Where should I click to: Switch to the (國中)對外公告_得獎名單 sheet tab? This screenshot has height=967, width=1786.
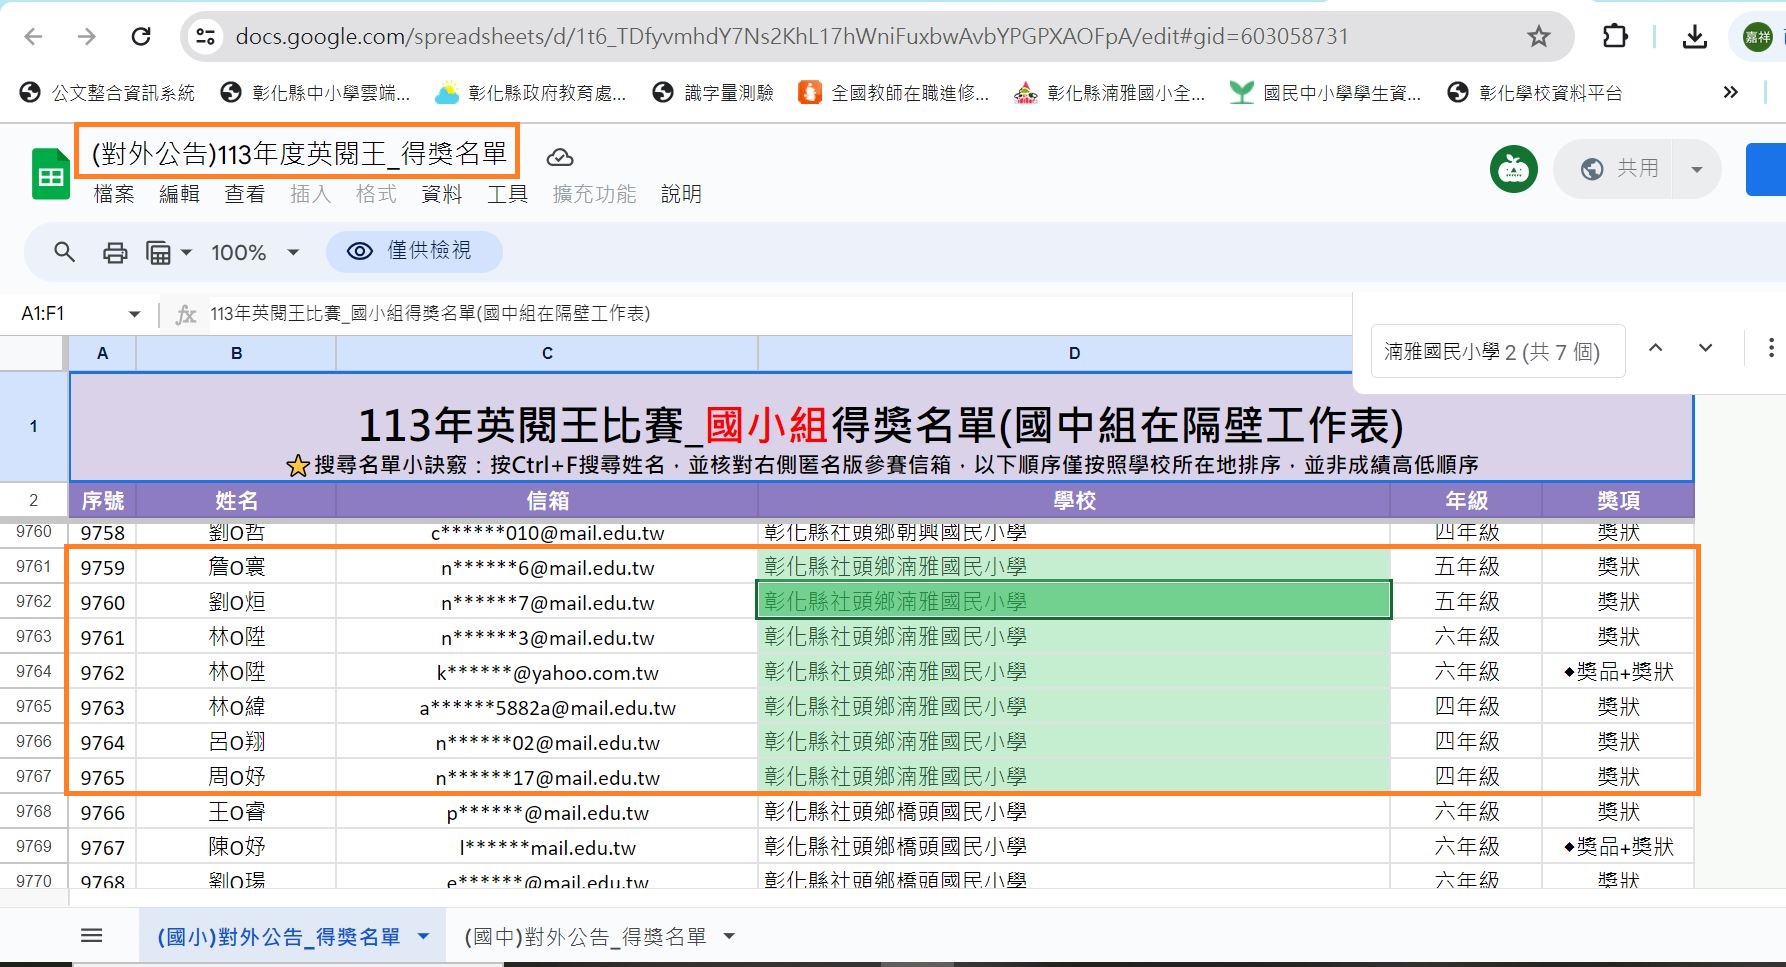[585, 937]
